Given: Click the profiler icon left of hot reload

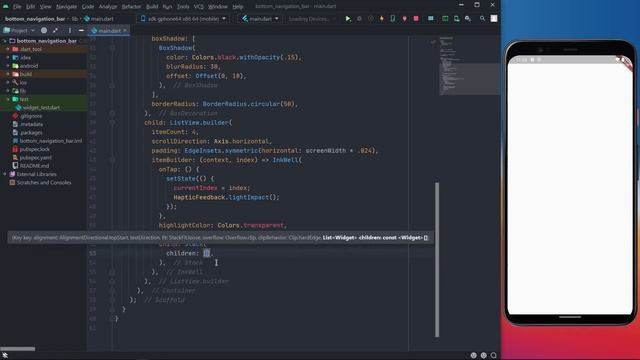Looking at the screenshot, I should 371,19.
